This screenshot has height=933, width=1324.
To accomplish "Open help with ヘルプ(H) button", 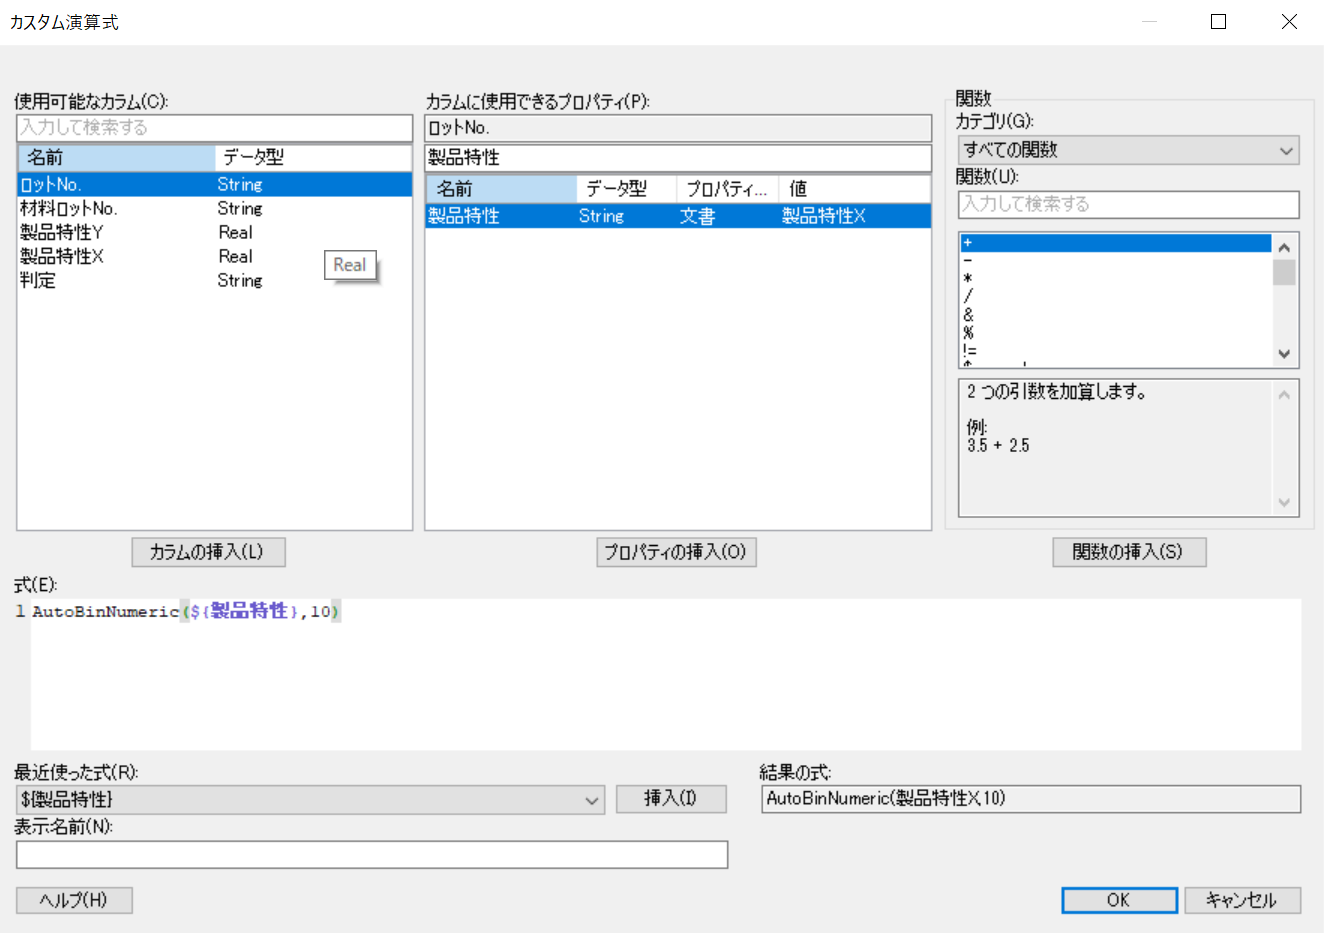I will tap(74, 900).
